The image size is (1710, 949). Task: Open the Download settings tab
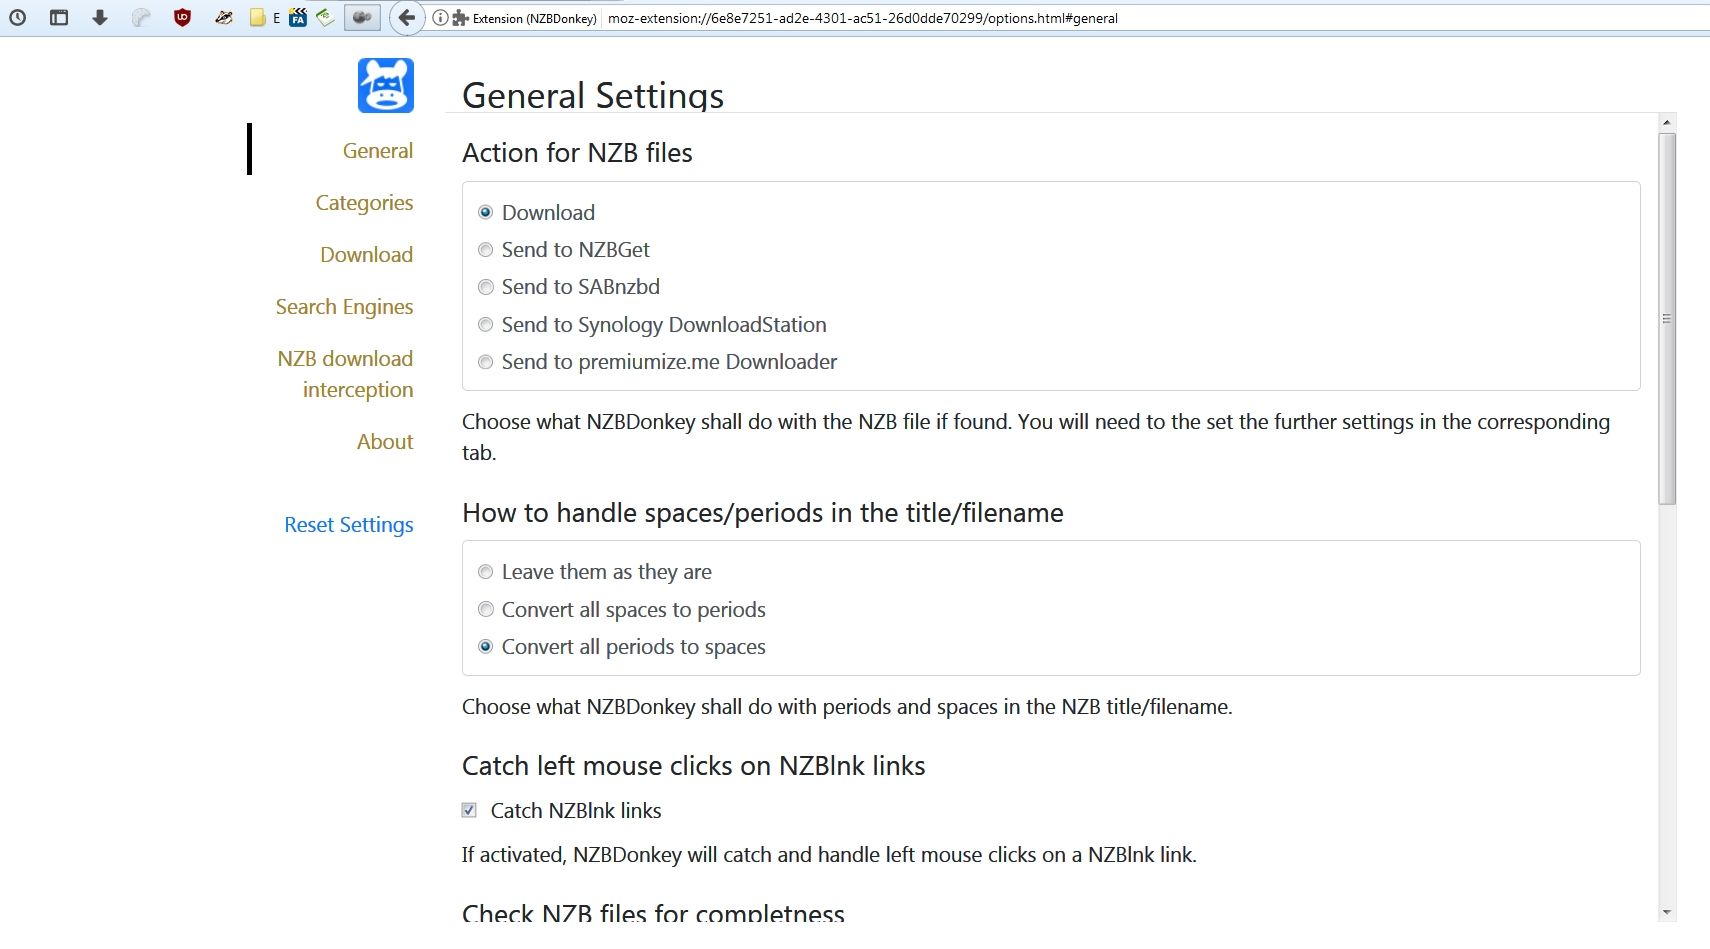point(366,255)
